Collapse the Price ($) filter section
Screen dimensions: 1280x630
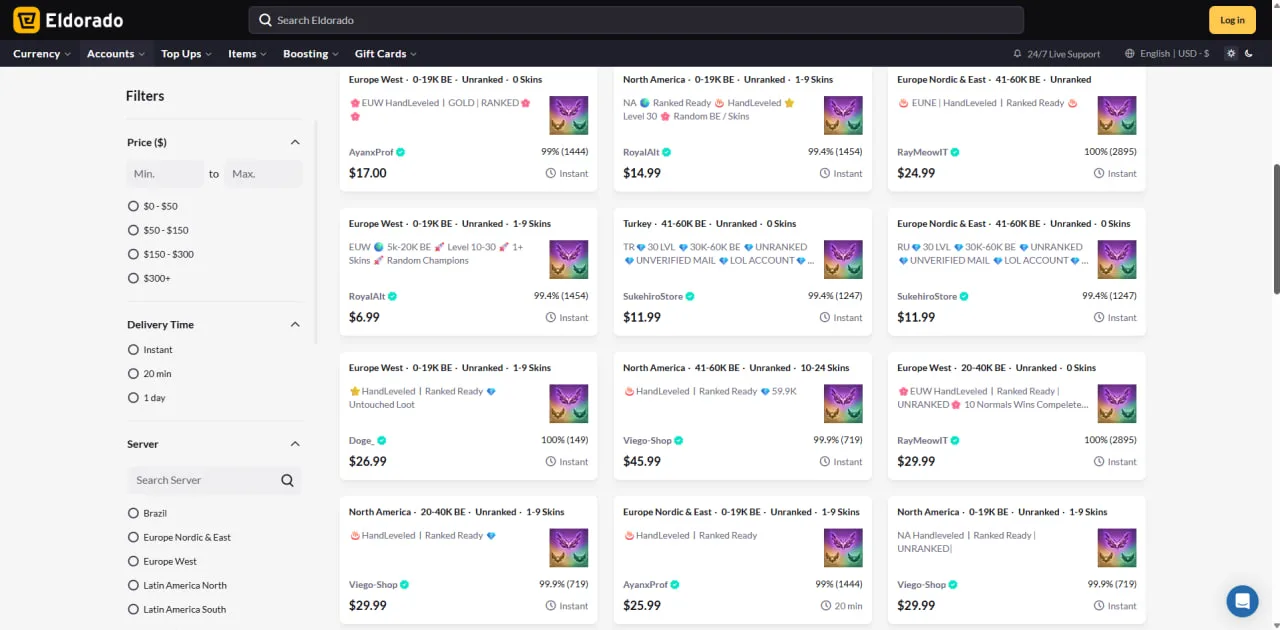pos(295,142)
